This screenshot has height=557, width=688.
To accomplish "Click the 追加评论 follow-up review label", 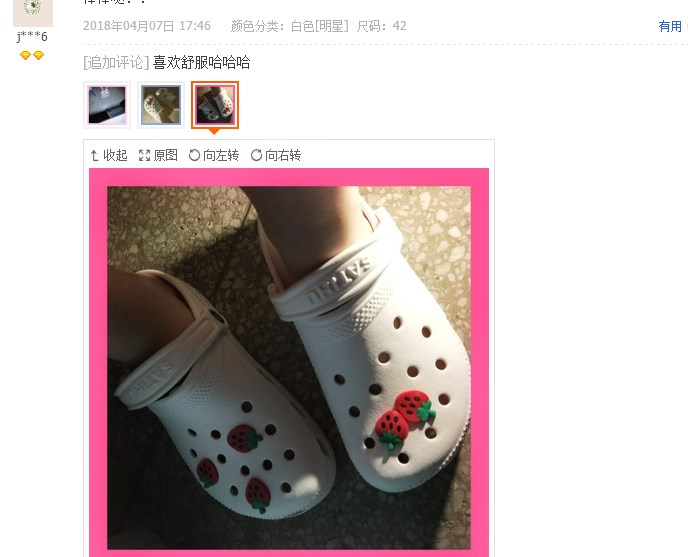I will [x=116, y=62].
